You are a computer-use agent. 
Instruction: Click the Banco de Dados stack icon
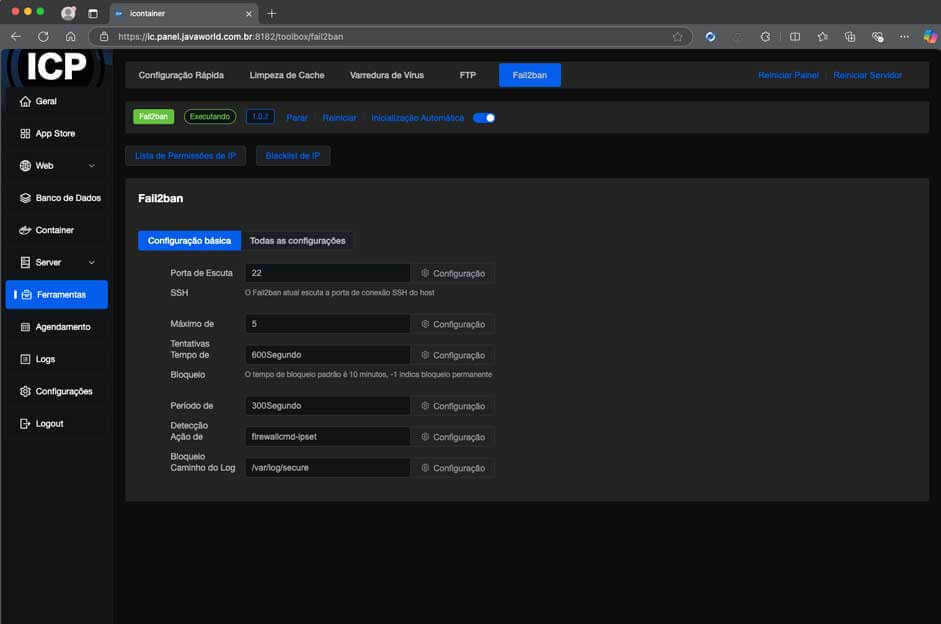25,198
